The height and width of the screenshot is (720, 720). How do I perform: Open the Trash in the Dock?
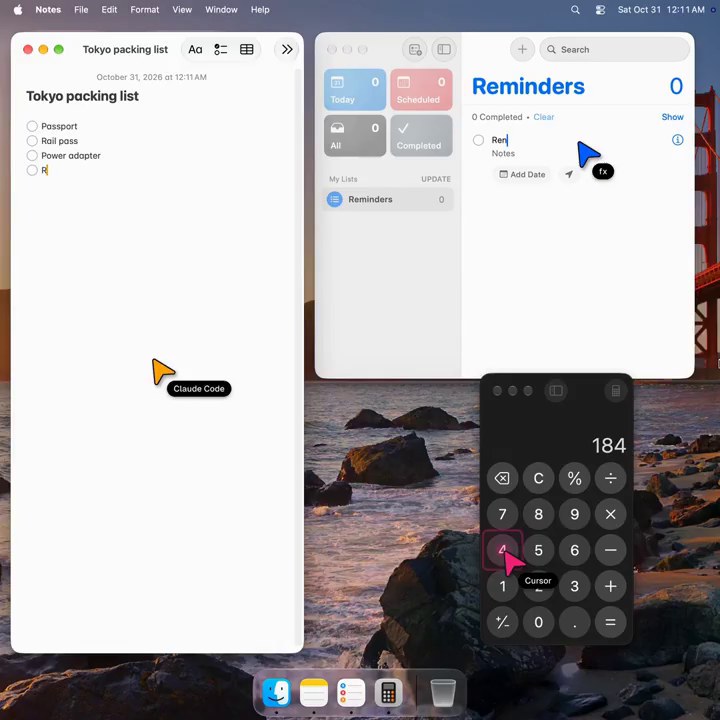click(x=443, y=693)
